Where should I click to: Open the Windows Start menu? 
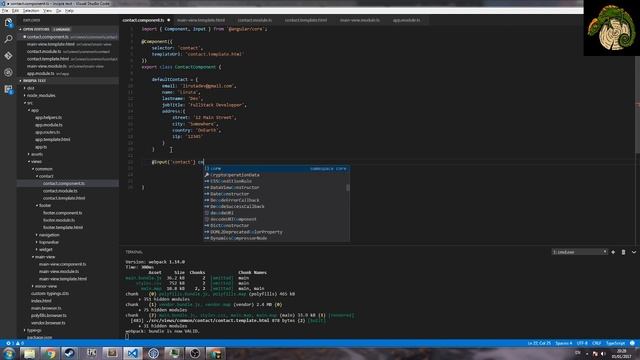[8, 353]
